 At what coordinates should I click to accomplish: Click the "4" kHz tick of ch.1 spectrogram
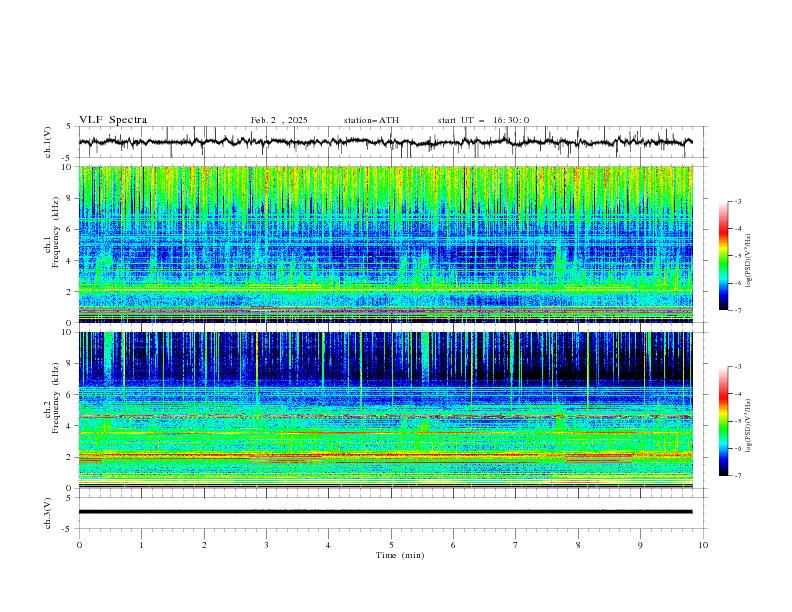tap(71, 261)
